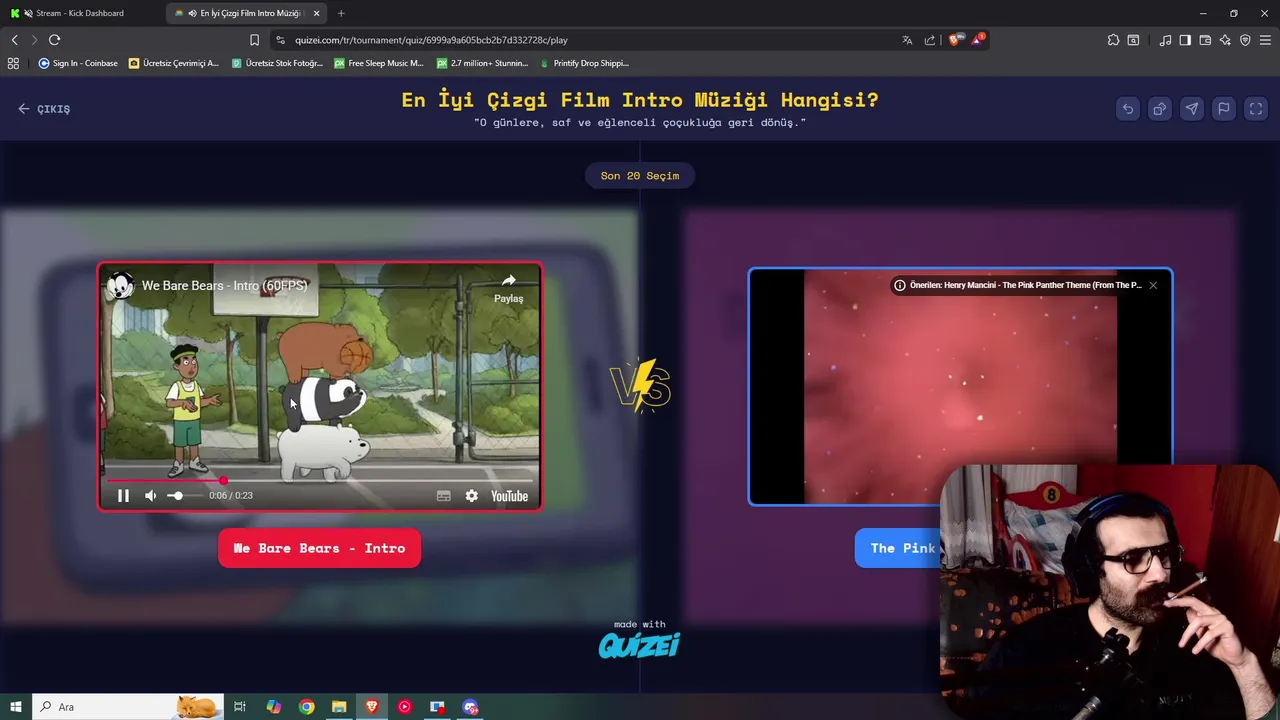
Task: Open Brave Rewards triangle icon
Action: coord(978,40)
